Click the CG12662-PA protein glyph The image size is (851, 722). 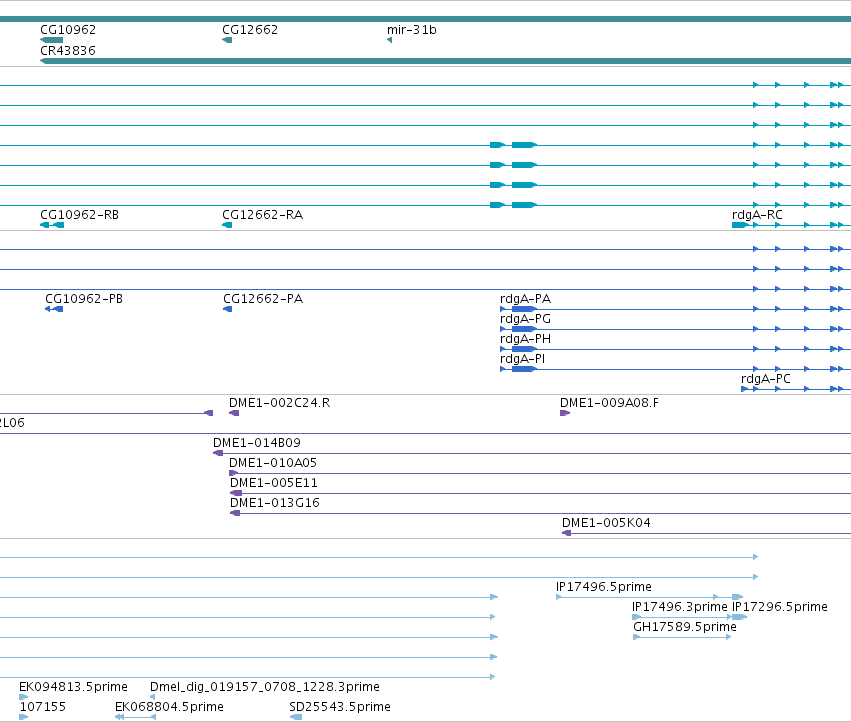click(228, 309)
